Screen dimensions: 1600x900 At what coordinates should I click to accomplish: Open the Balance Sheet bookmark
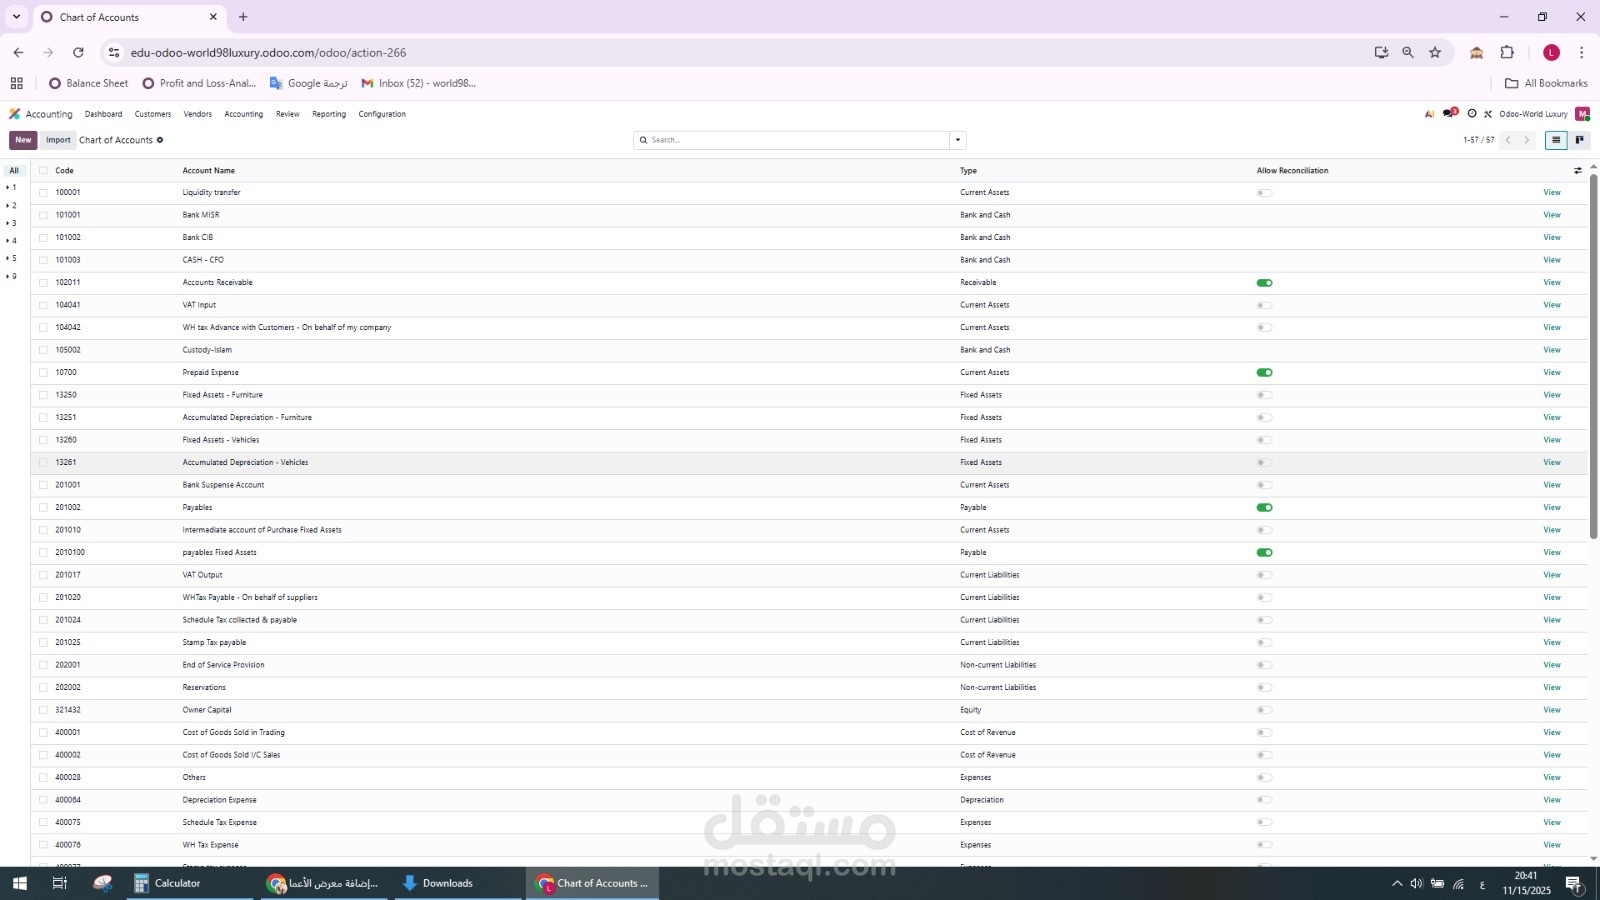pos(88,84)
